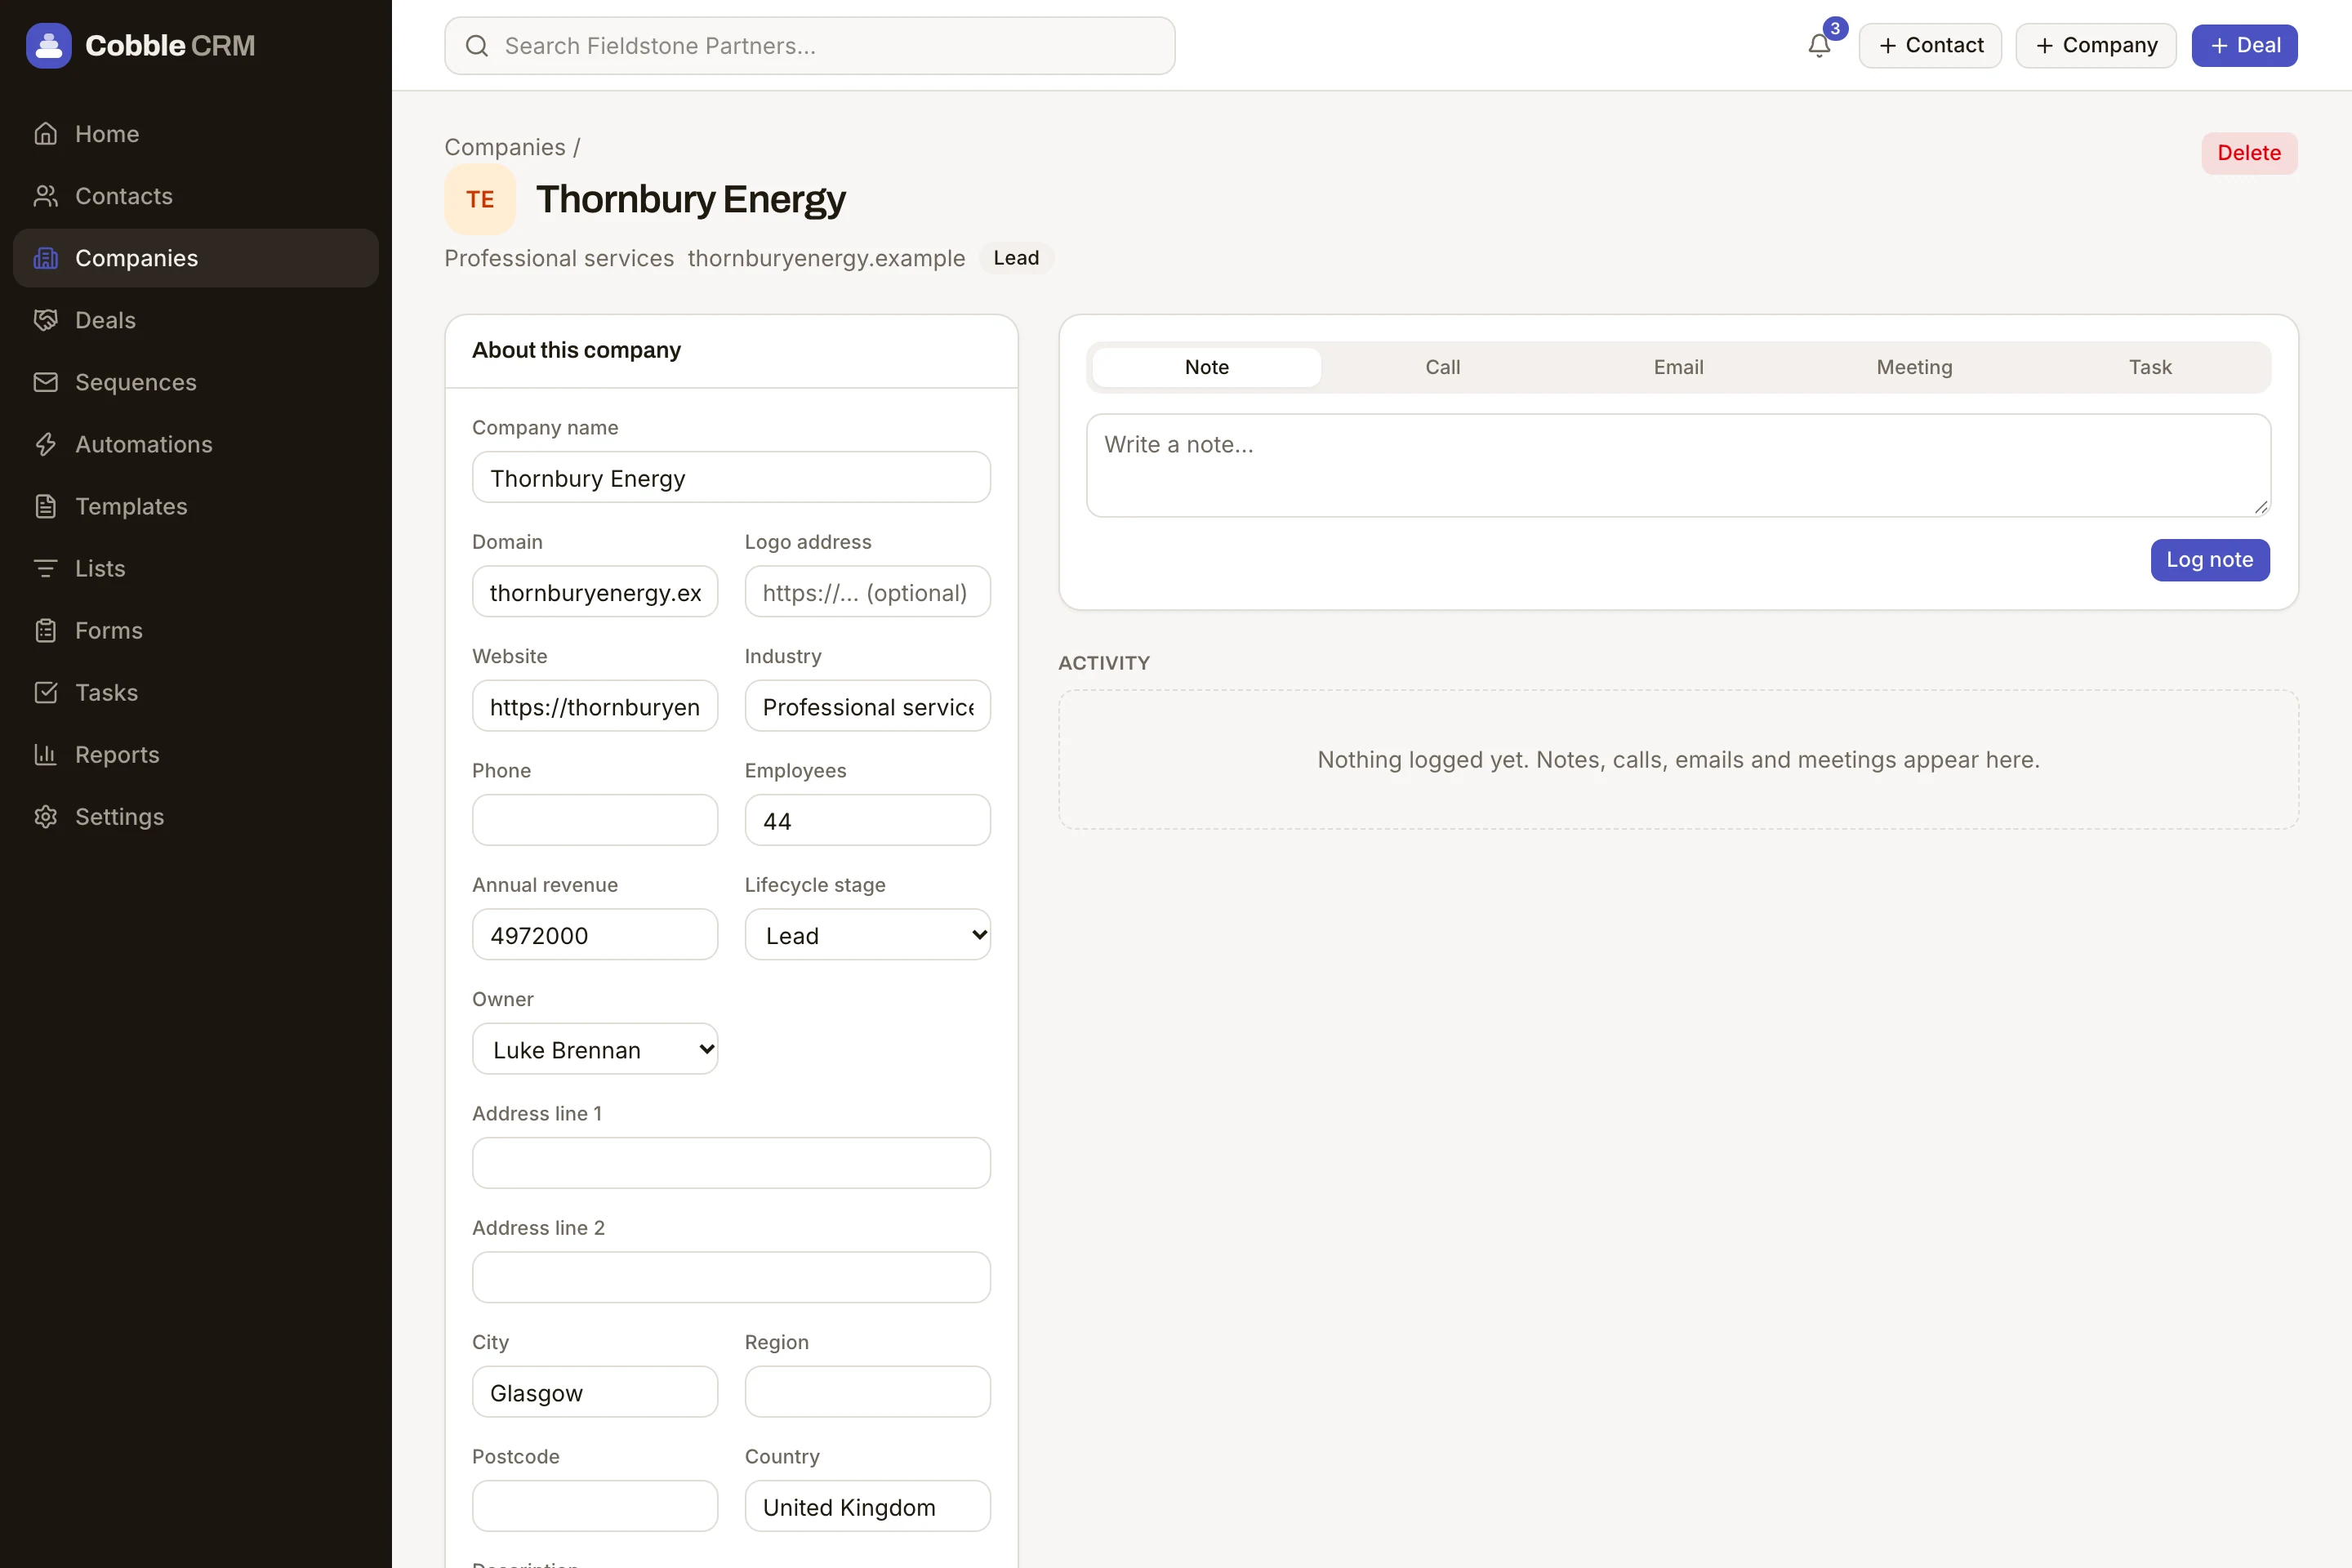
Task: Click the Industry field
Action: point(867,706)
